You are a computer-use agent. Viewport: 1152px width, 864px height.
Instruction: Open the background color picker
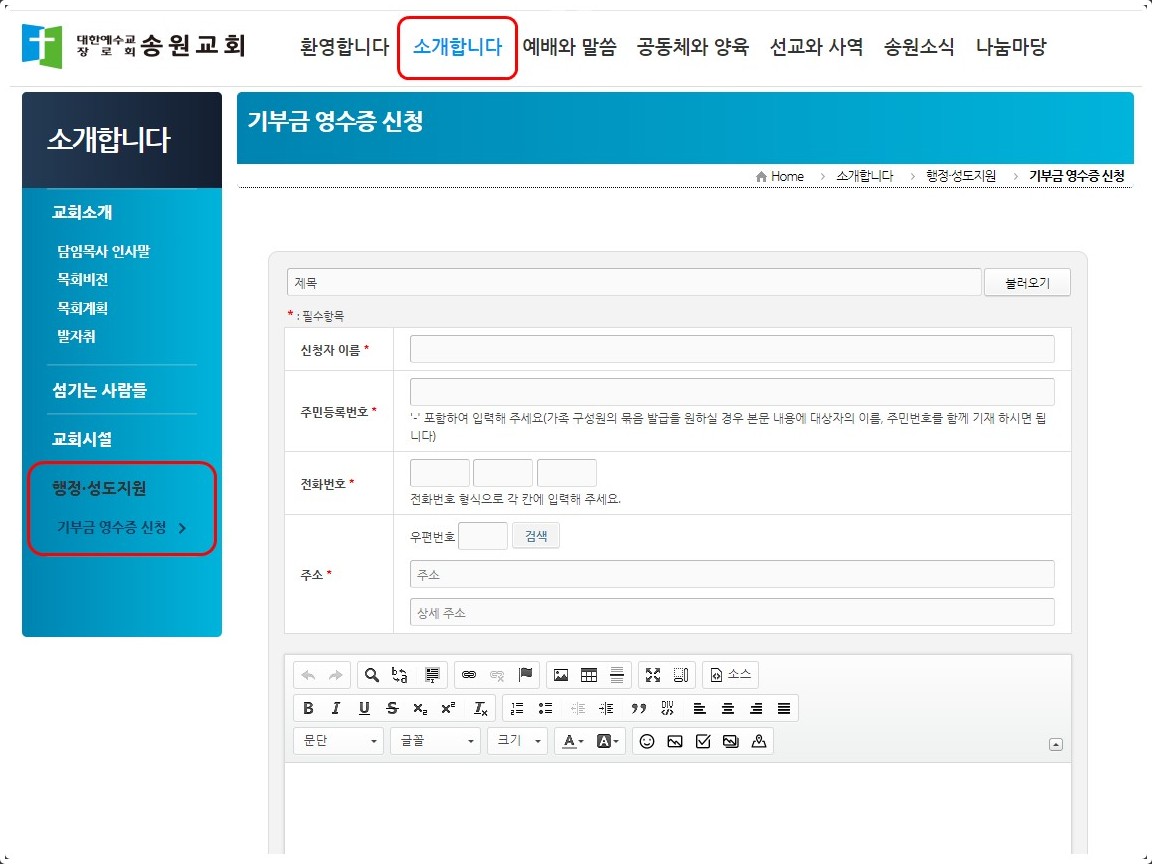tap(607, 741)
